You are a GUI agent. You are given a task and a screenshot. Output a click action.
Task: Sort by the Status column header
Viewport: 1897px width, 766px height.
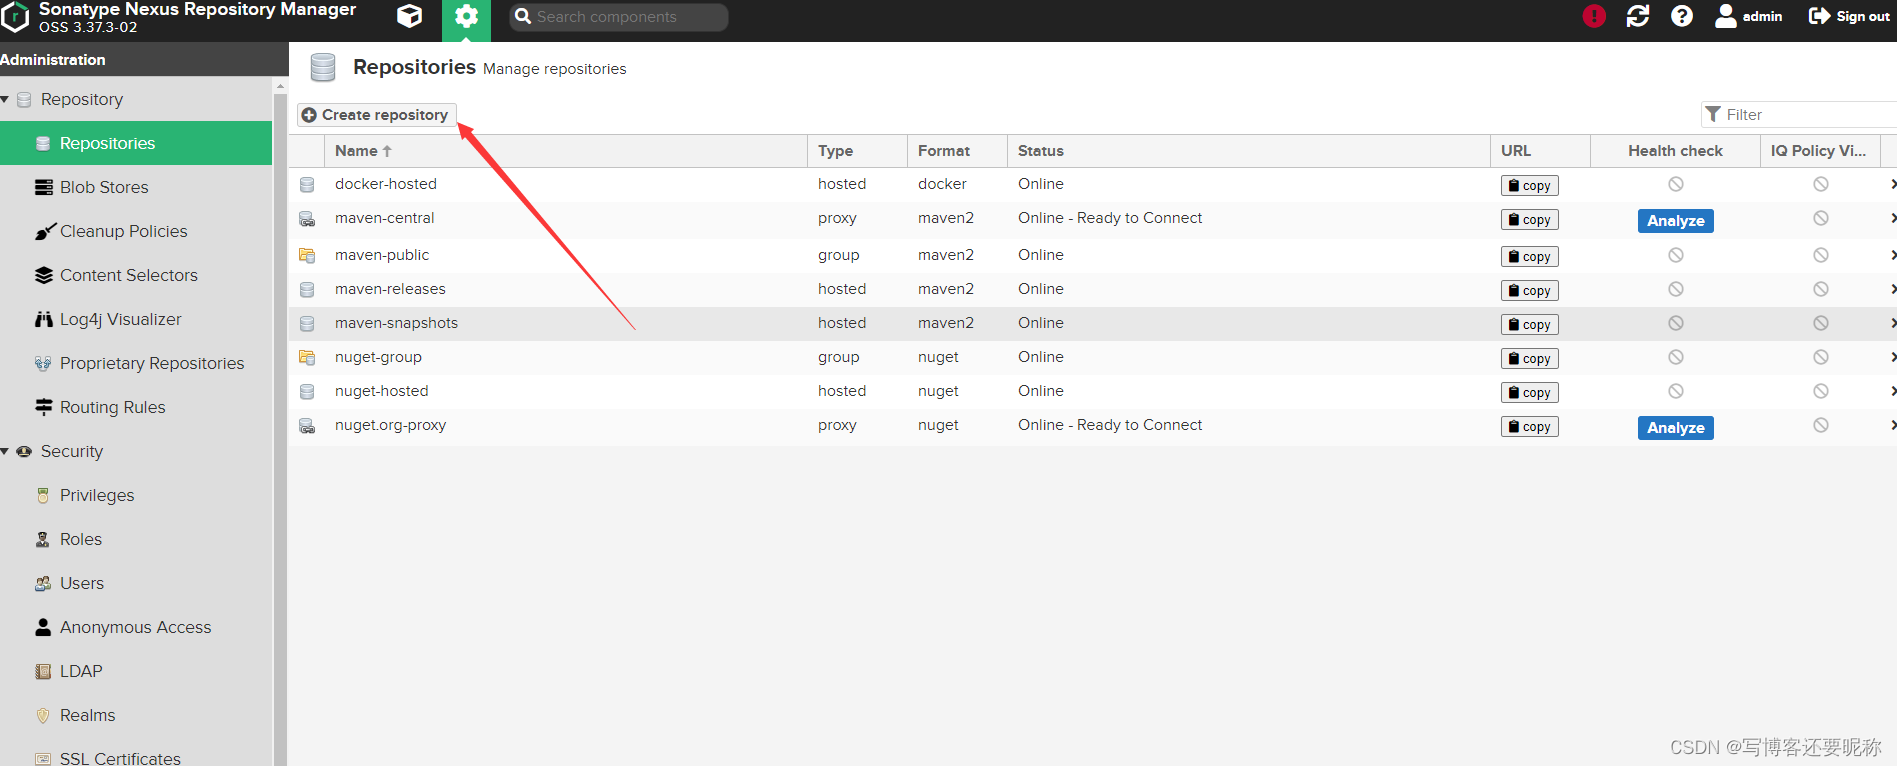pos(1248,151)
